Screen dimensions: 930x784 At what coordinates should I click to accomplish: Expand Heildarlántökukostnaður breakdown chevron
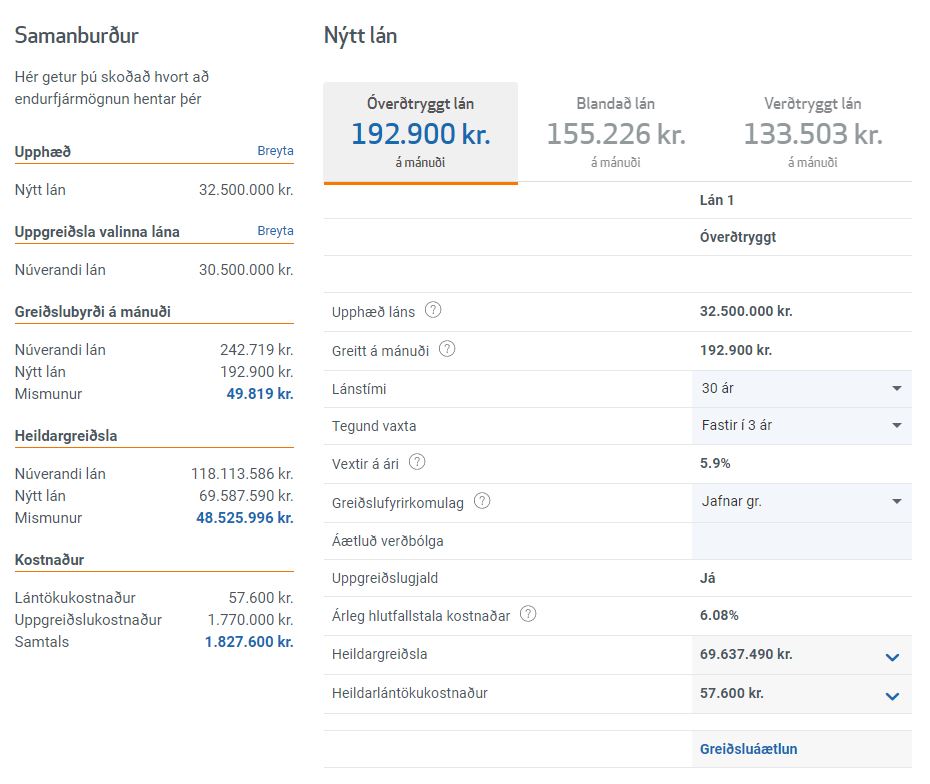click(x=892, y=695)
